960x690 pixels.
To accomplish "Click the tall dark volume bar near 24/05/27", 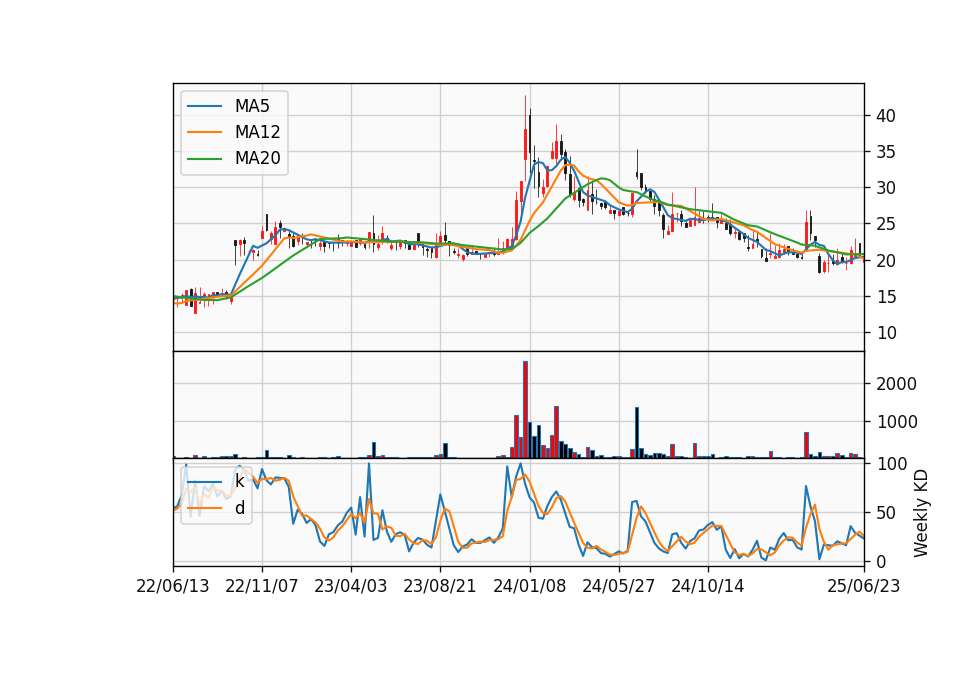I will click(637, 433).
